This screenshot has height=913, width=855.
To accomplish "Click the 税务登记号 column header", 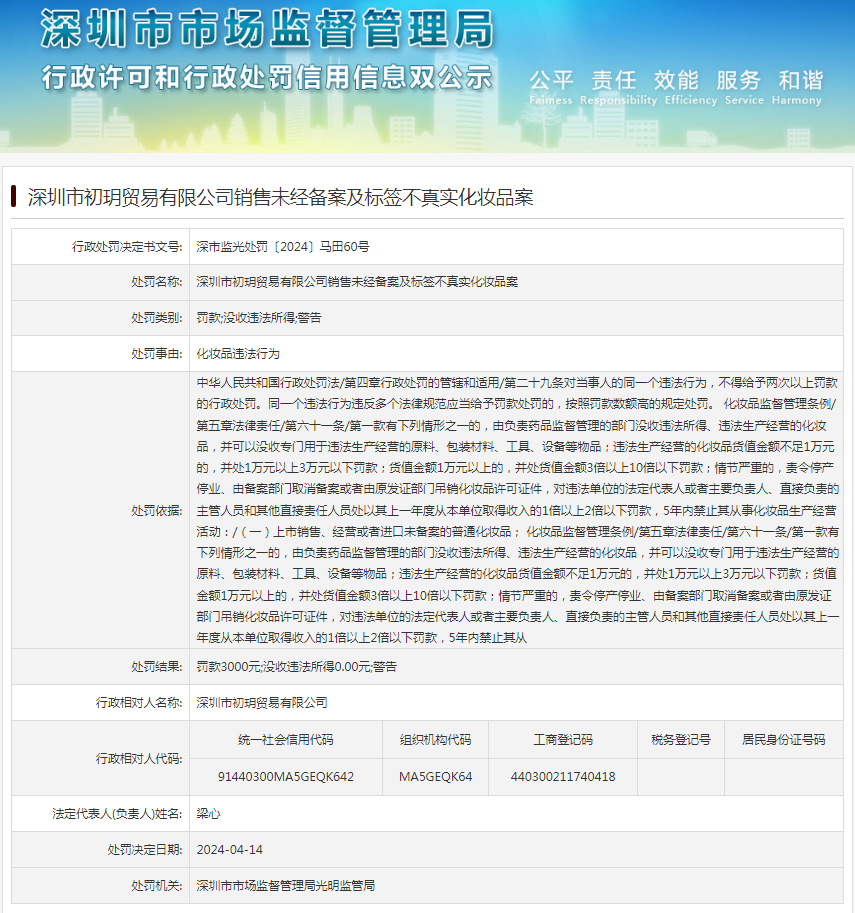I will tap(681, 740).
